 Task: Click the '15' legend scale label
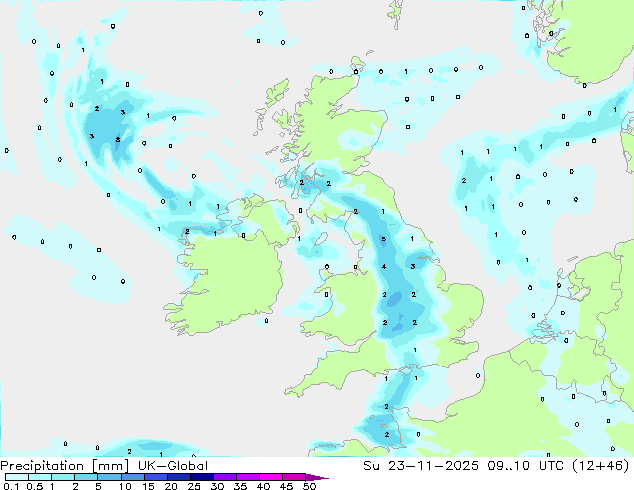tap(148, 486)
